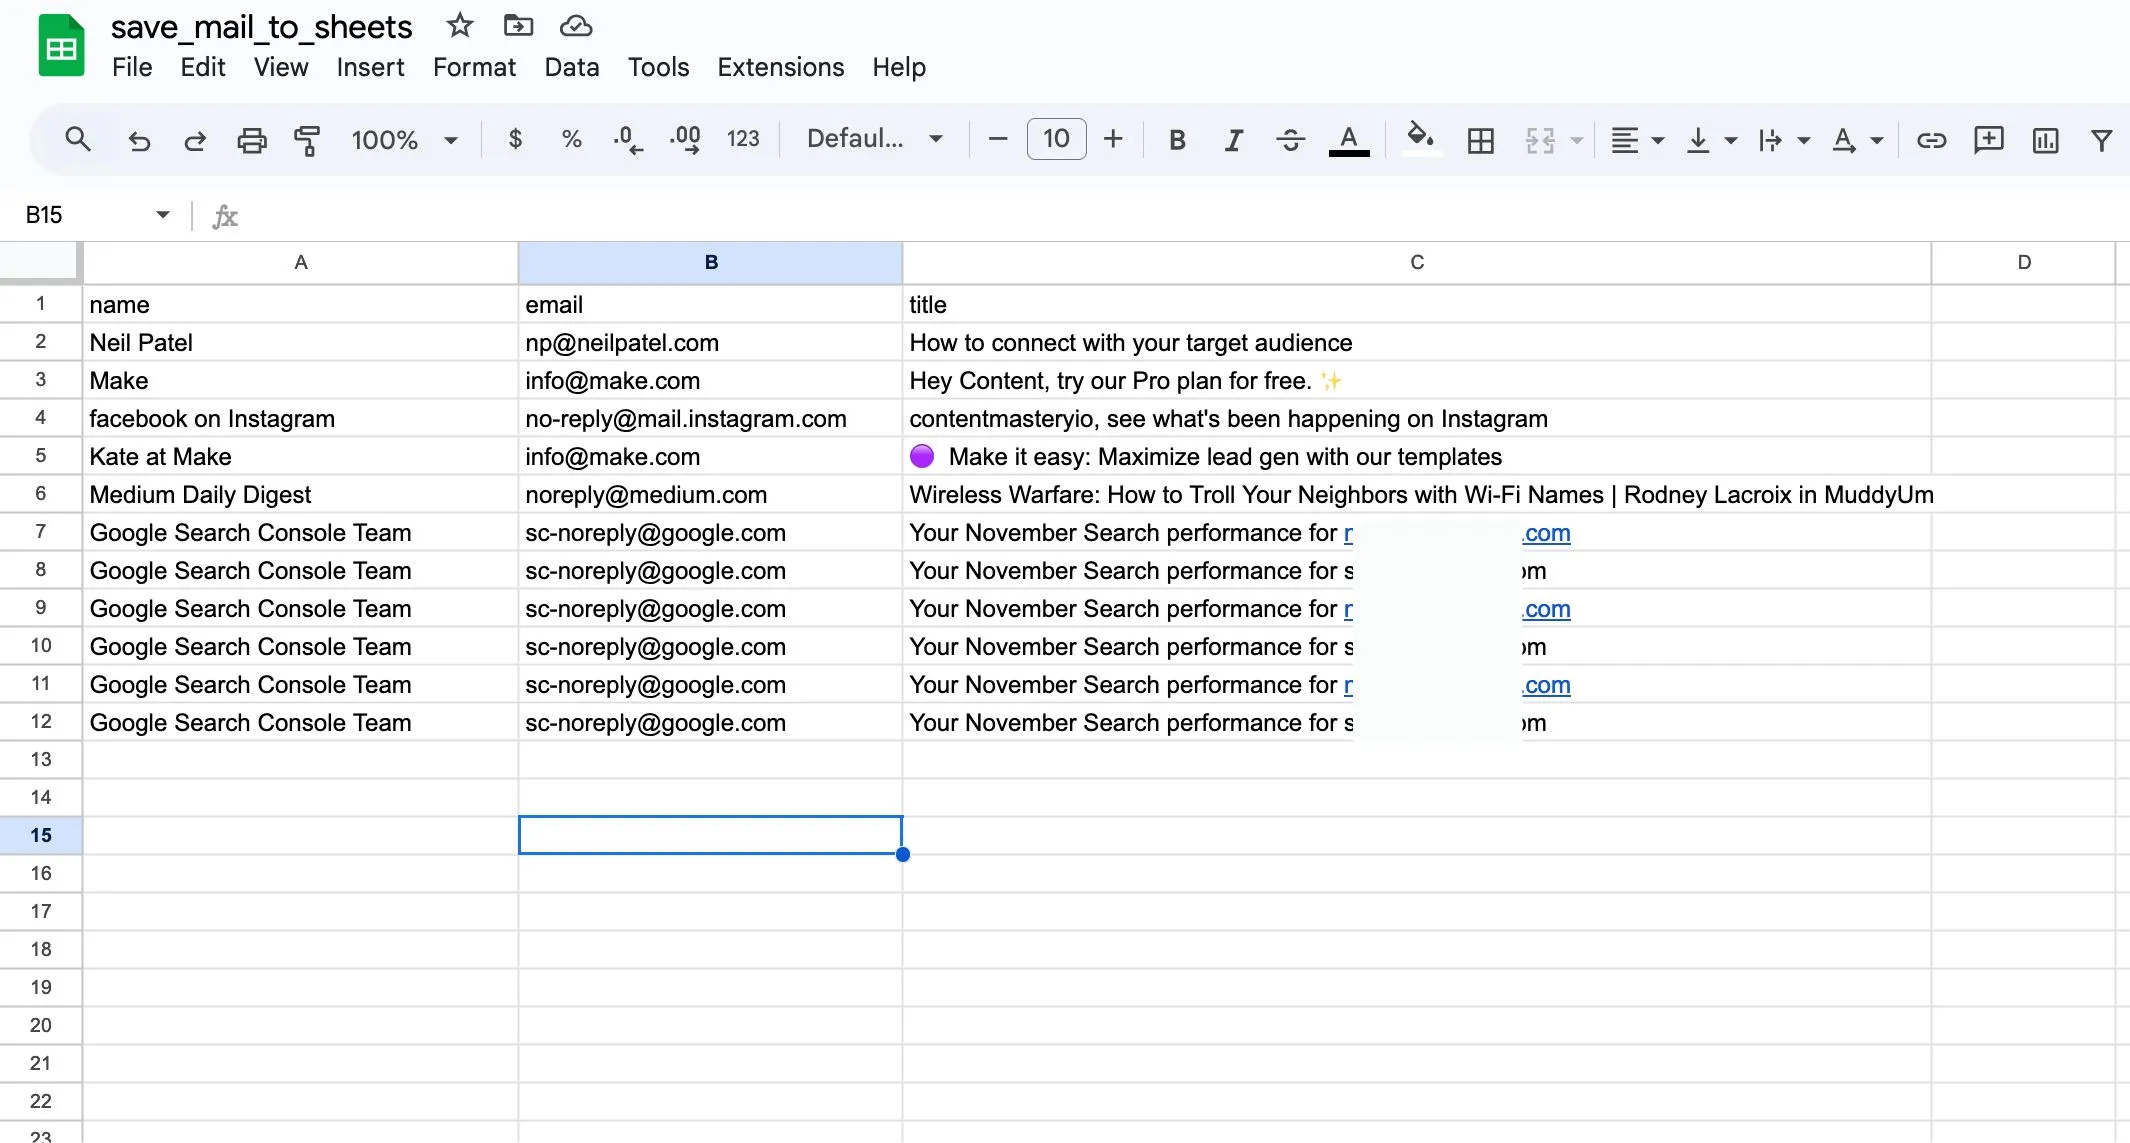Select column C header
This screenshot has width=2130, height=1143.
[1417, 263]
